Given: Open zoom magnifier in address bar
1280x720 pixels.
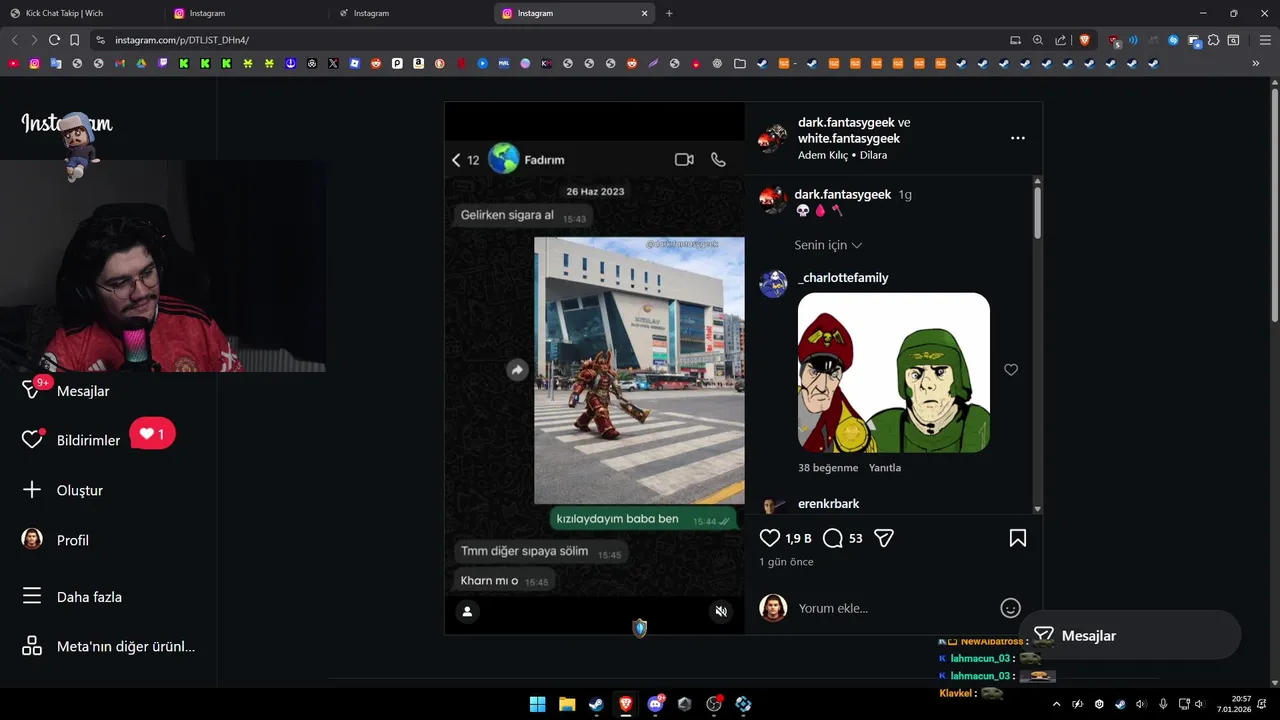Looking at the screenshot, I should pyautogui.click(x=1038, y=40).
